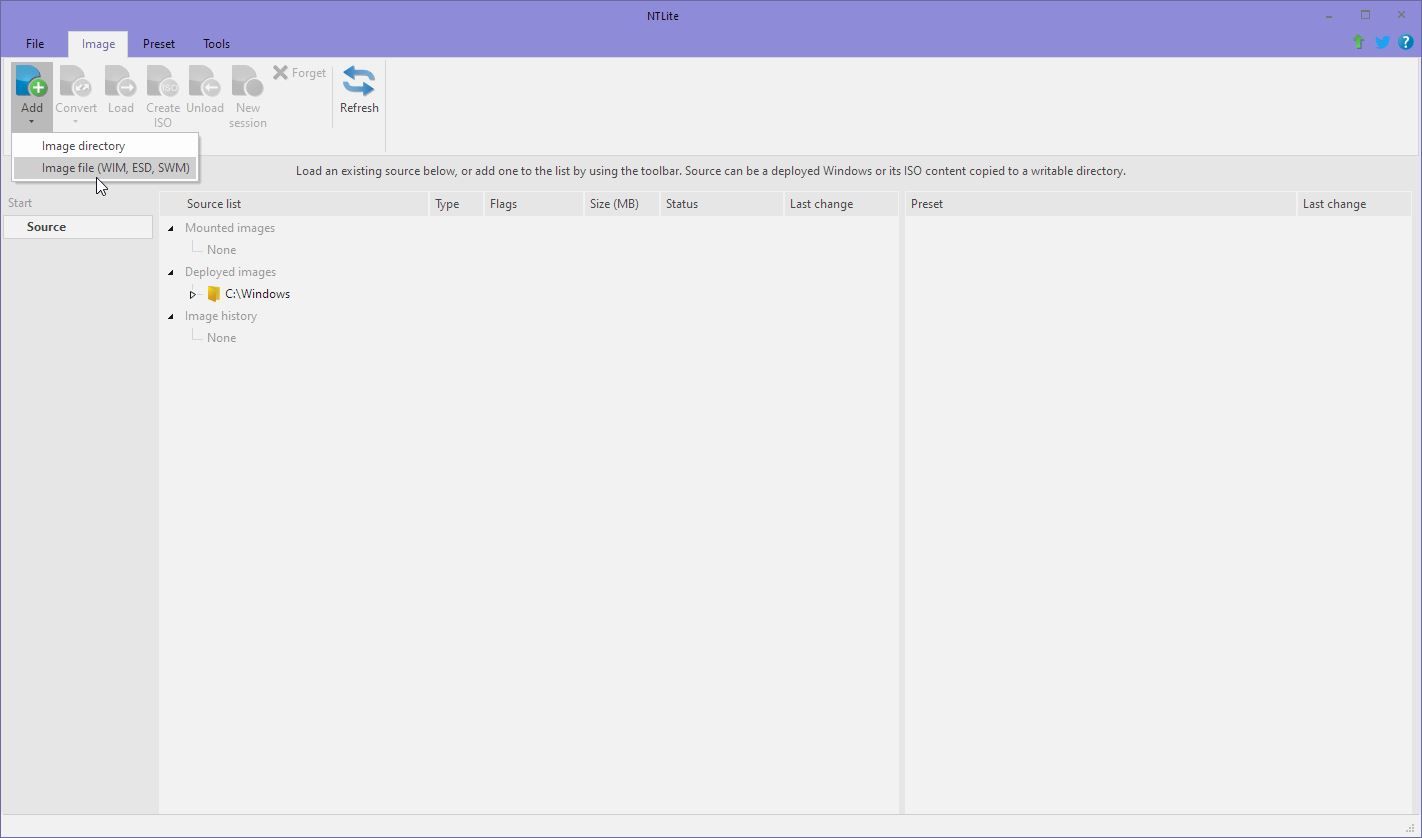Click the Image history label

click(221, 316)
